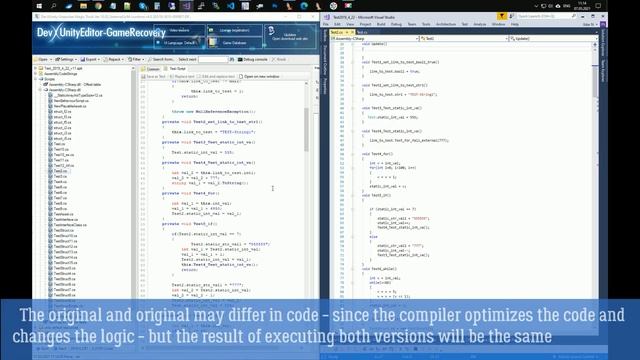Expand the Assembly-CodeStrings tree node

click(36, 74)
